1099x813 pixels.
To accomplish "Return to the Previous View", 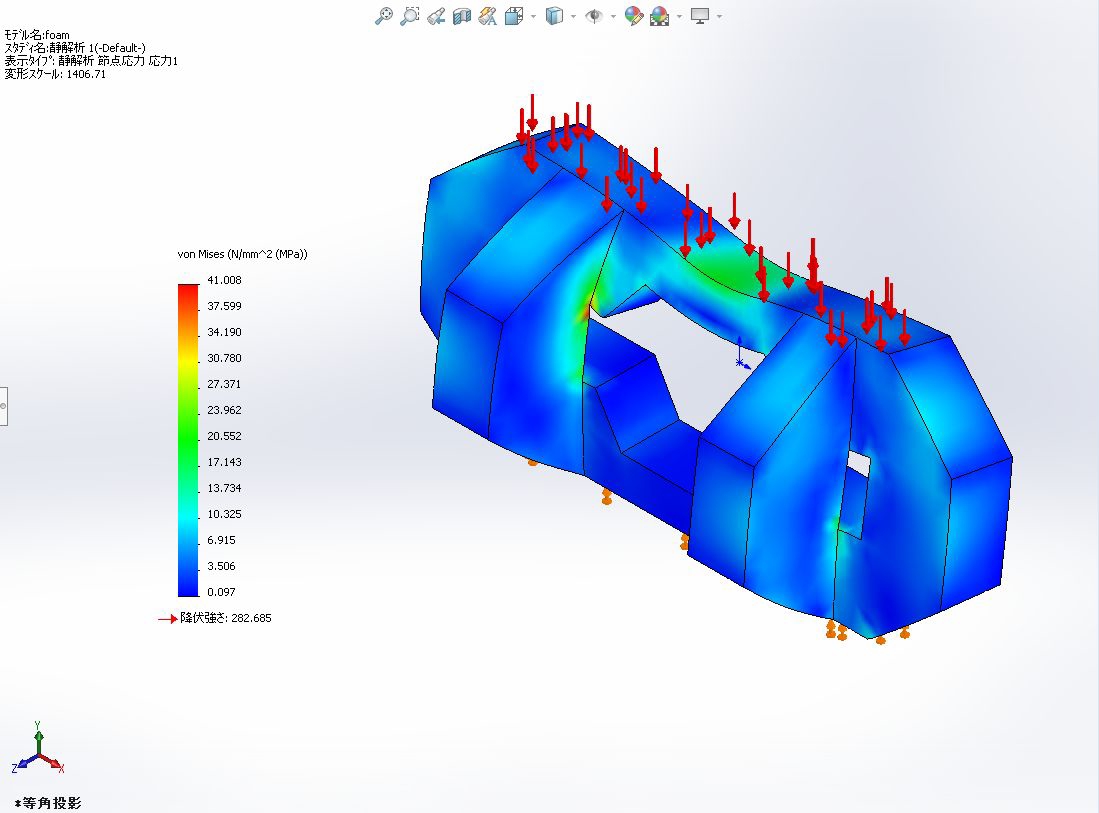I will (436, 16).
